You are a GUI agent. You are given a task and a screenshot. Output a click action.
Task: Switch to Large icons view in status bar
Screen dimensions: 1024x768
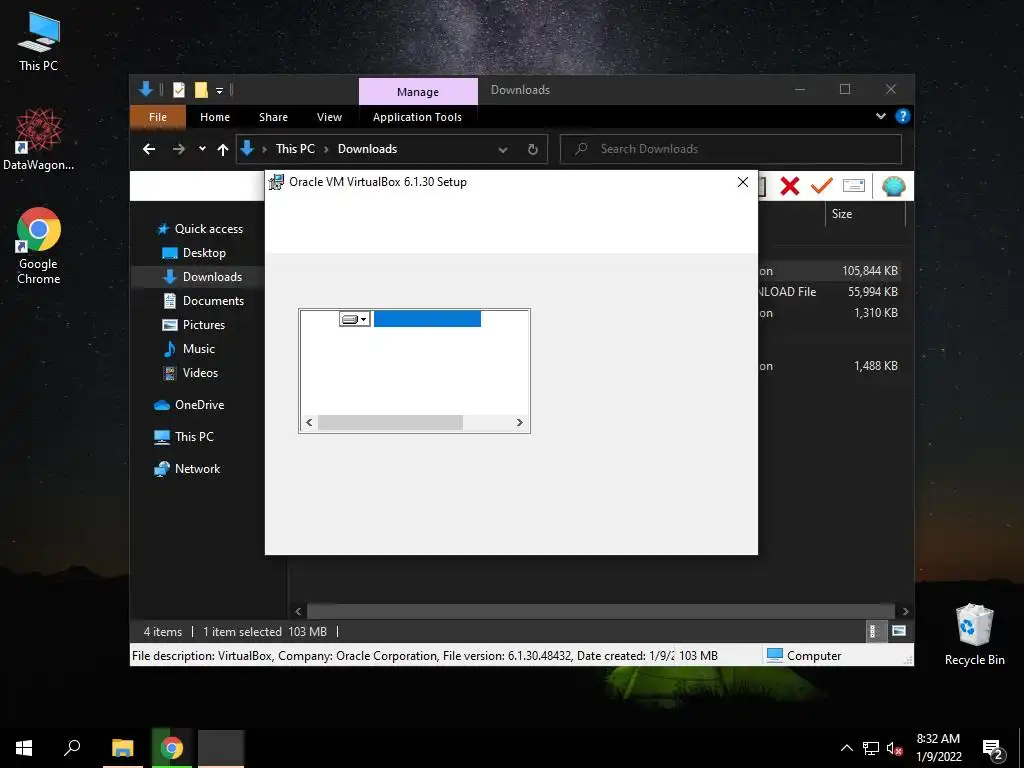click(x=899, y=631)
